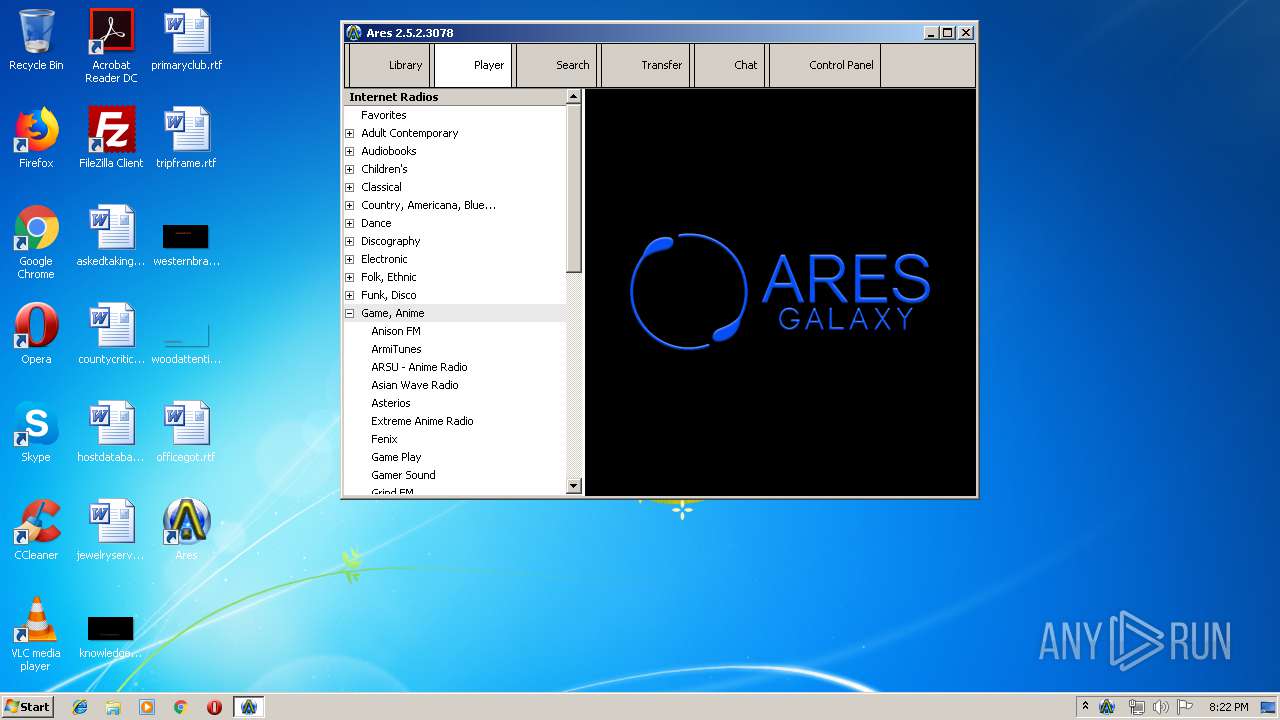Launch Acrobat Reader DC from desktop
Viewport: 1280px width, 720px height.
click(x=111, y=46)
